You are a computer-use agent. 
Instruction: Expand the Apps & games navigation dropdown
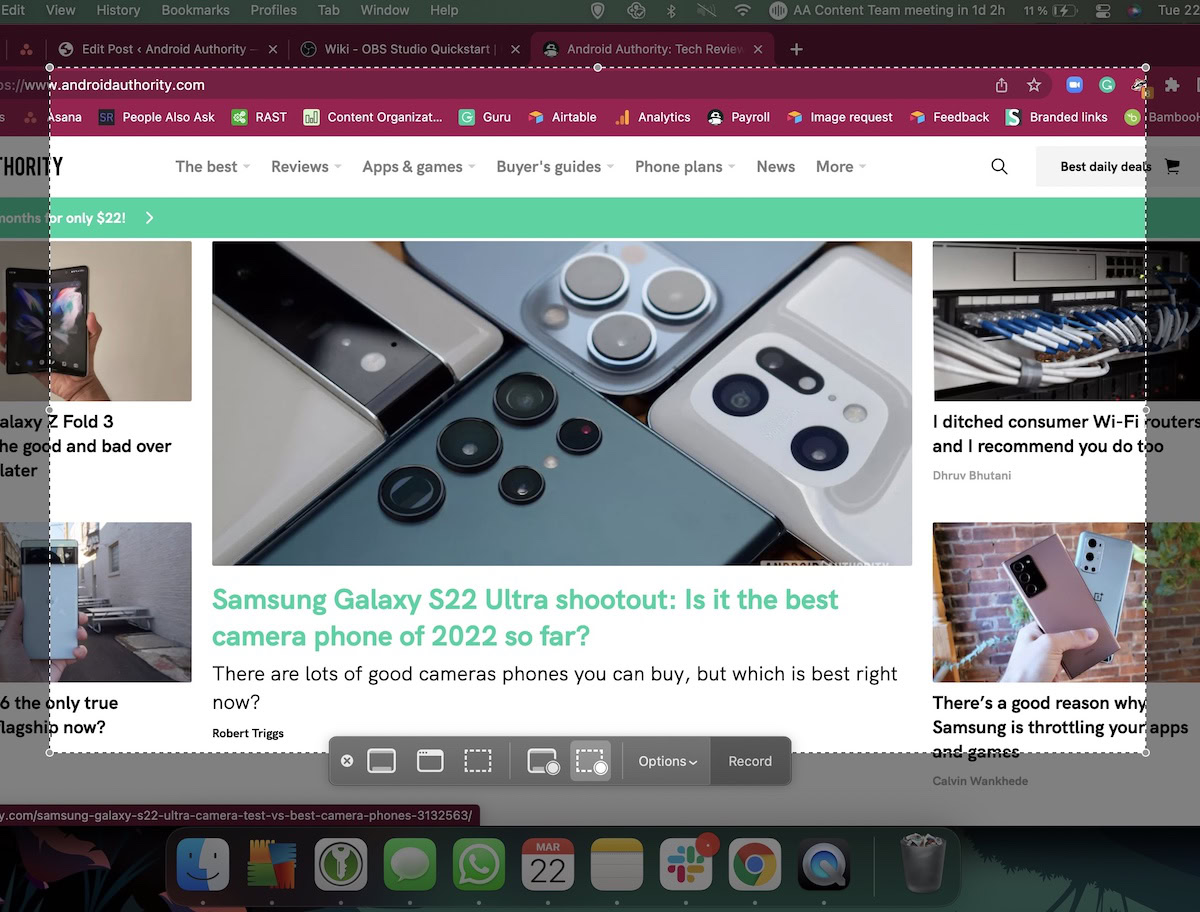[419, 167]
